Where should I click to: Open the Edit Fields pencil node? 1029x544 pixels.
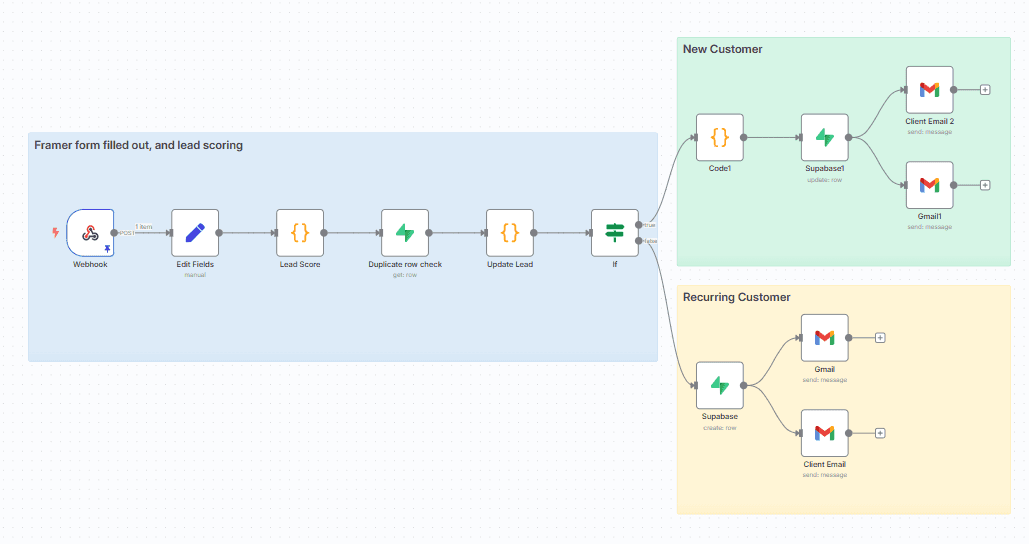(195, 233)
